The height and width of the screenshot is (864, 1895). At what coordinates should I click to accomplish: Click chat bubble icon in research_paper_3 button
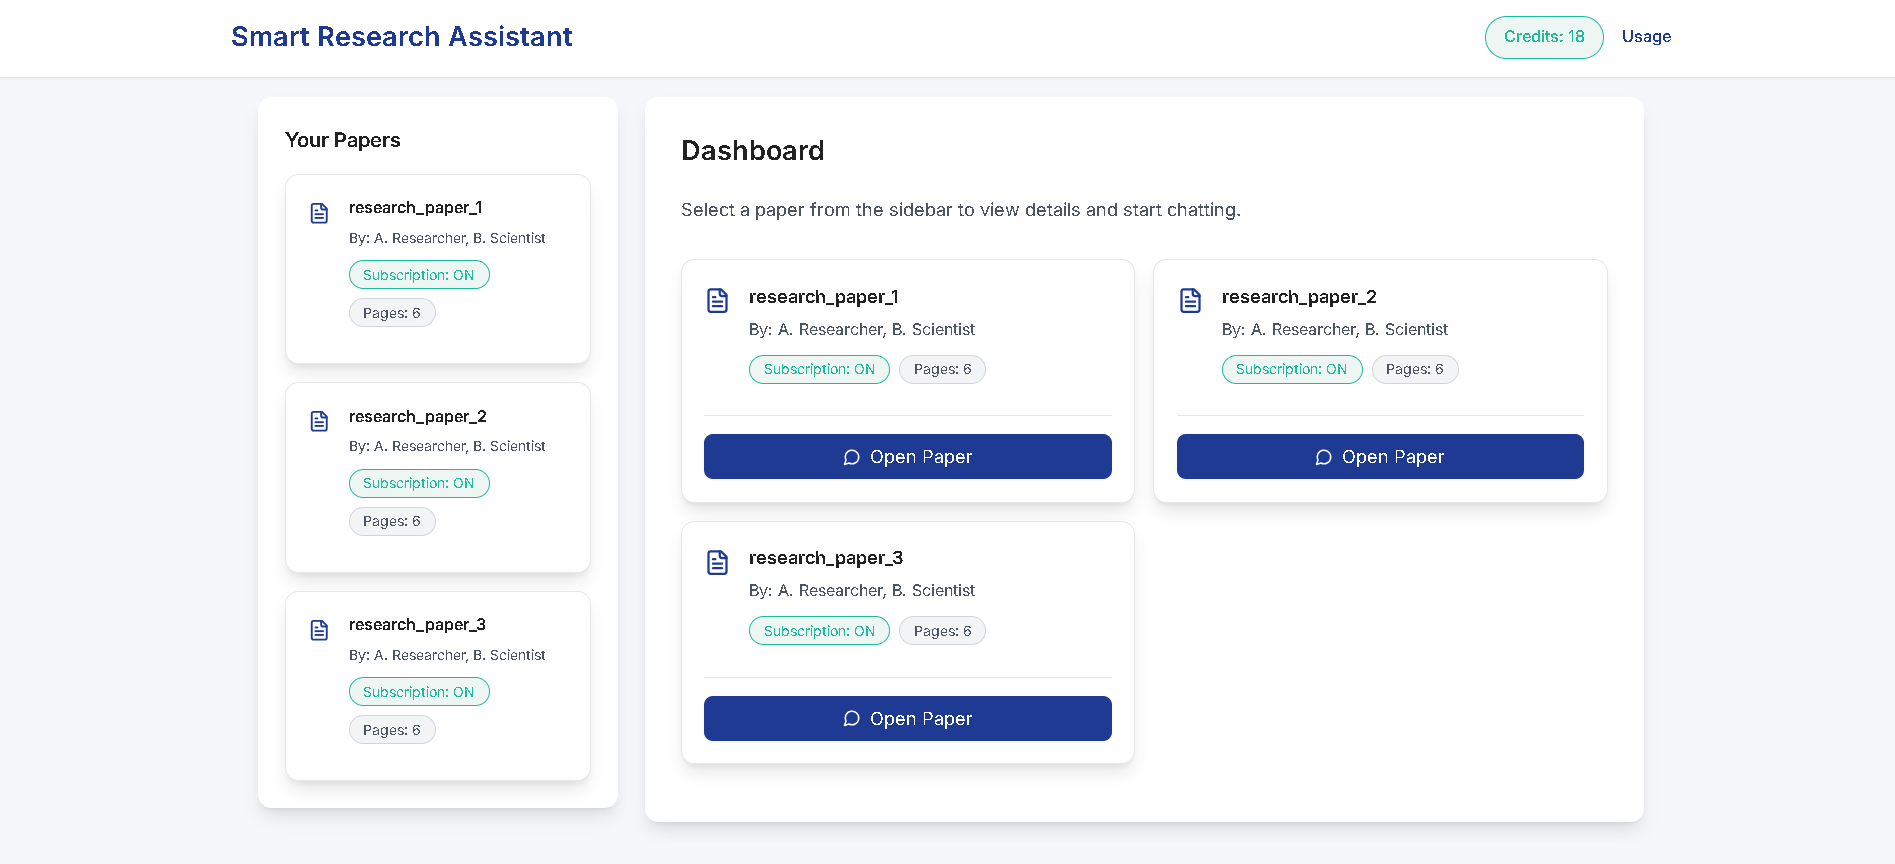pos(851,719)
